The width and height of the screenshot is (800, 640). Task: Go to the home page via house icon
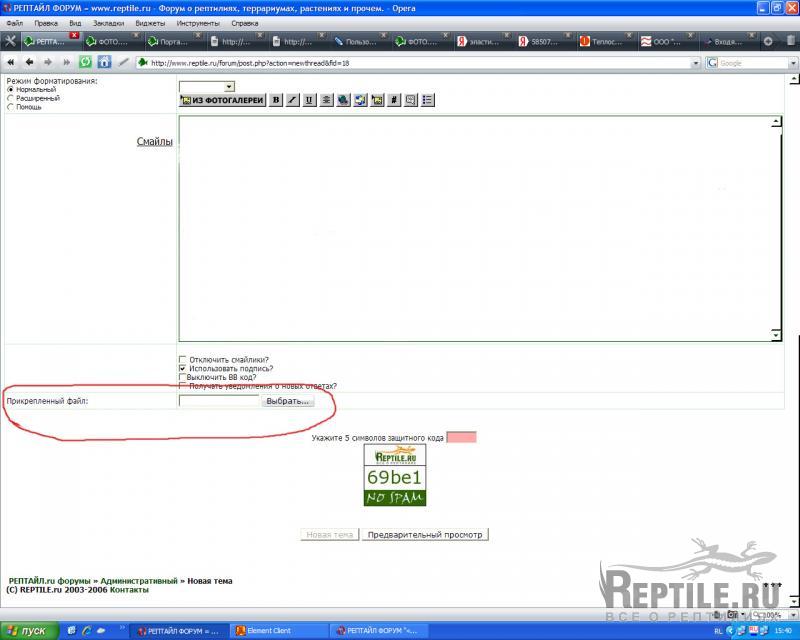104,62
